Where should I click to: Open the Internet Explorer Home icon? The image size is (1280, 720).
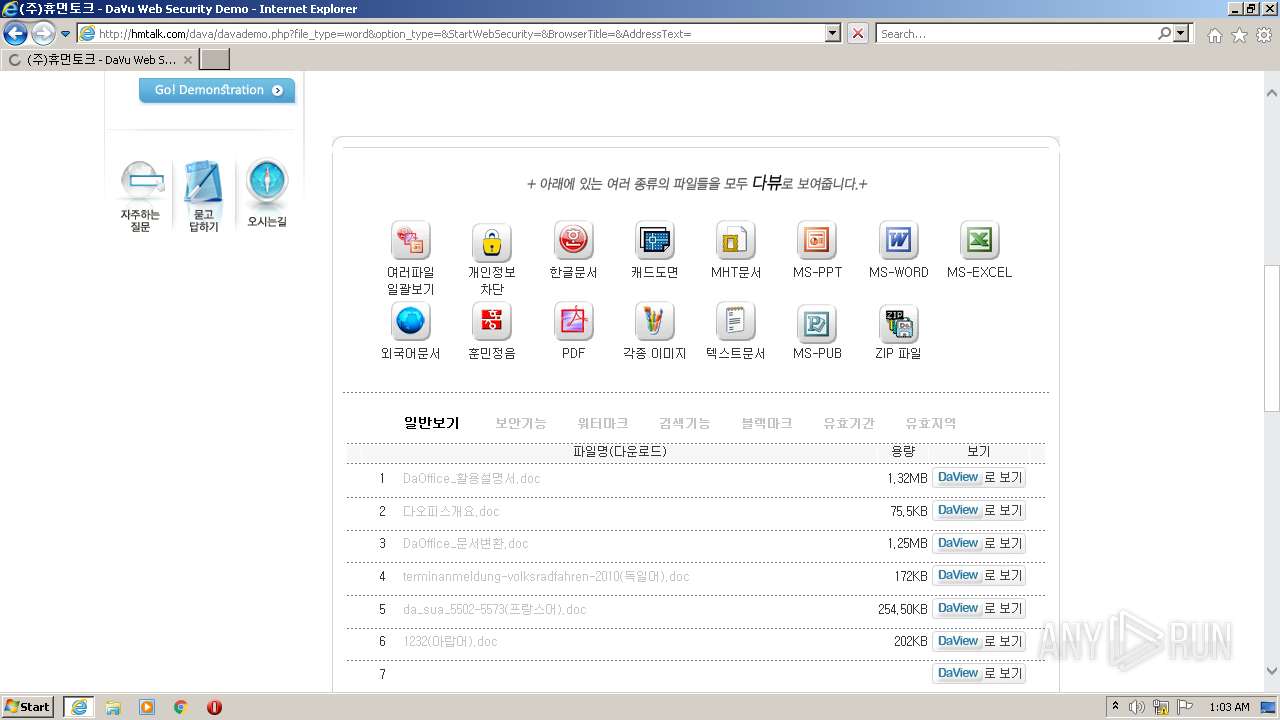(1214, 35)
